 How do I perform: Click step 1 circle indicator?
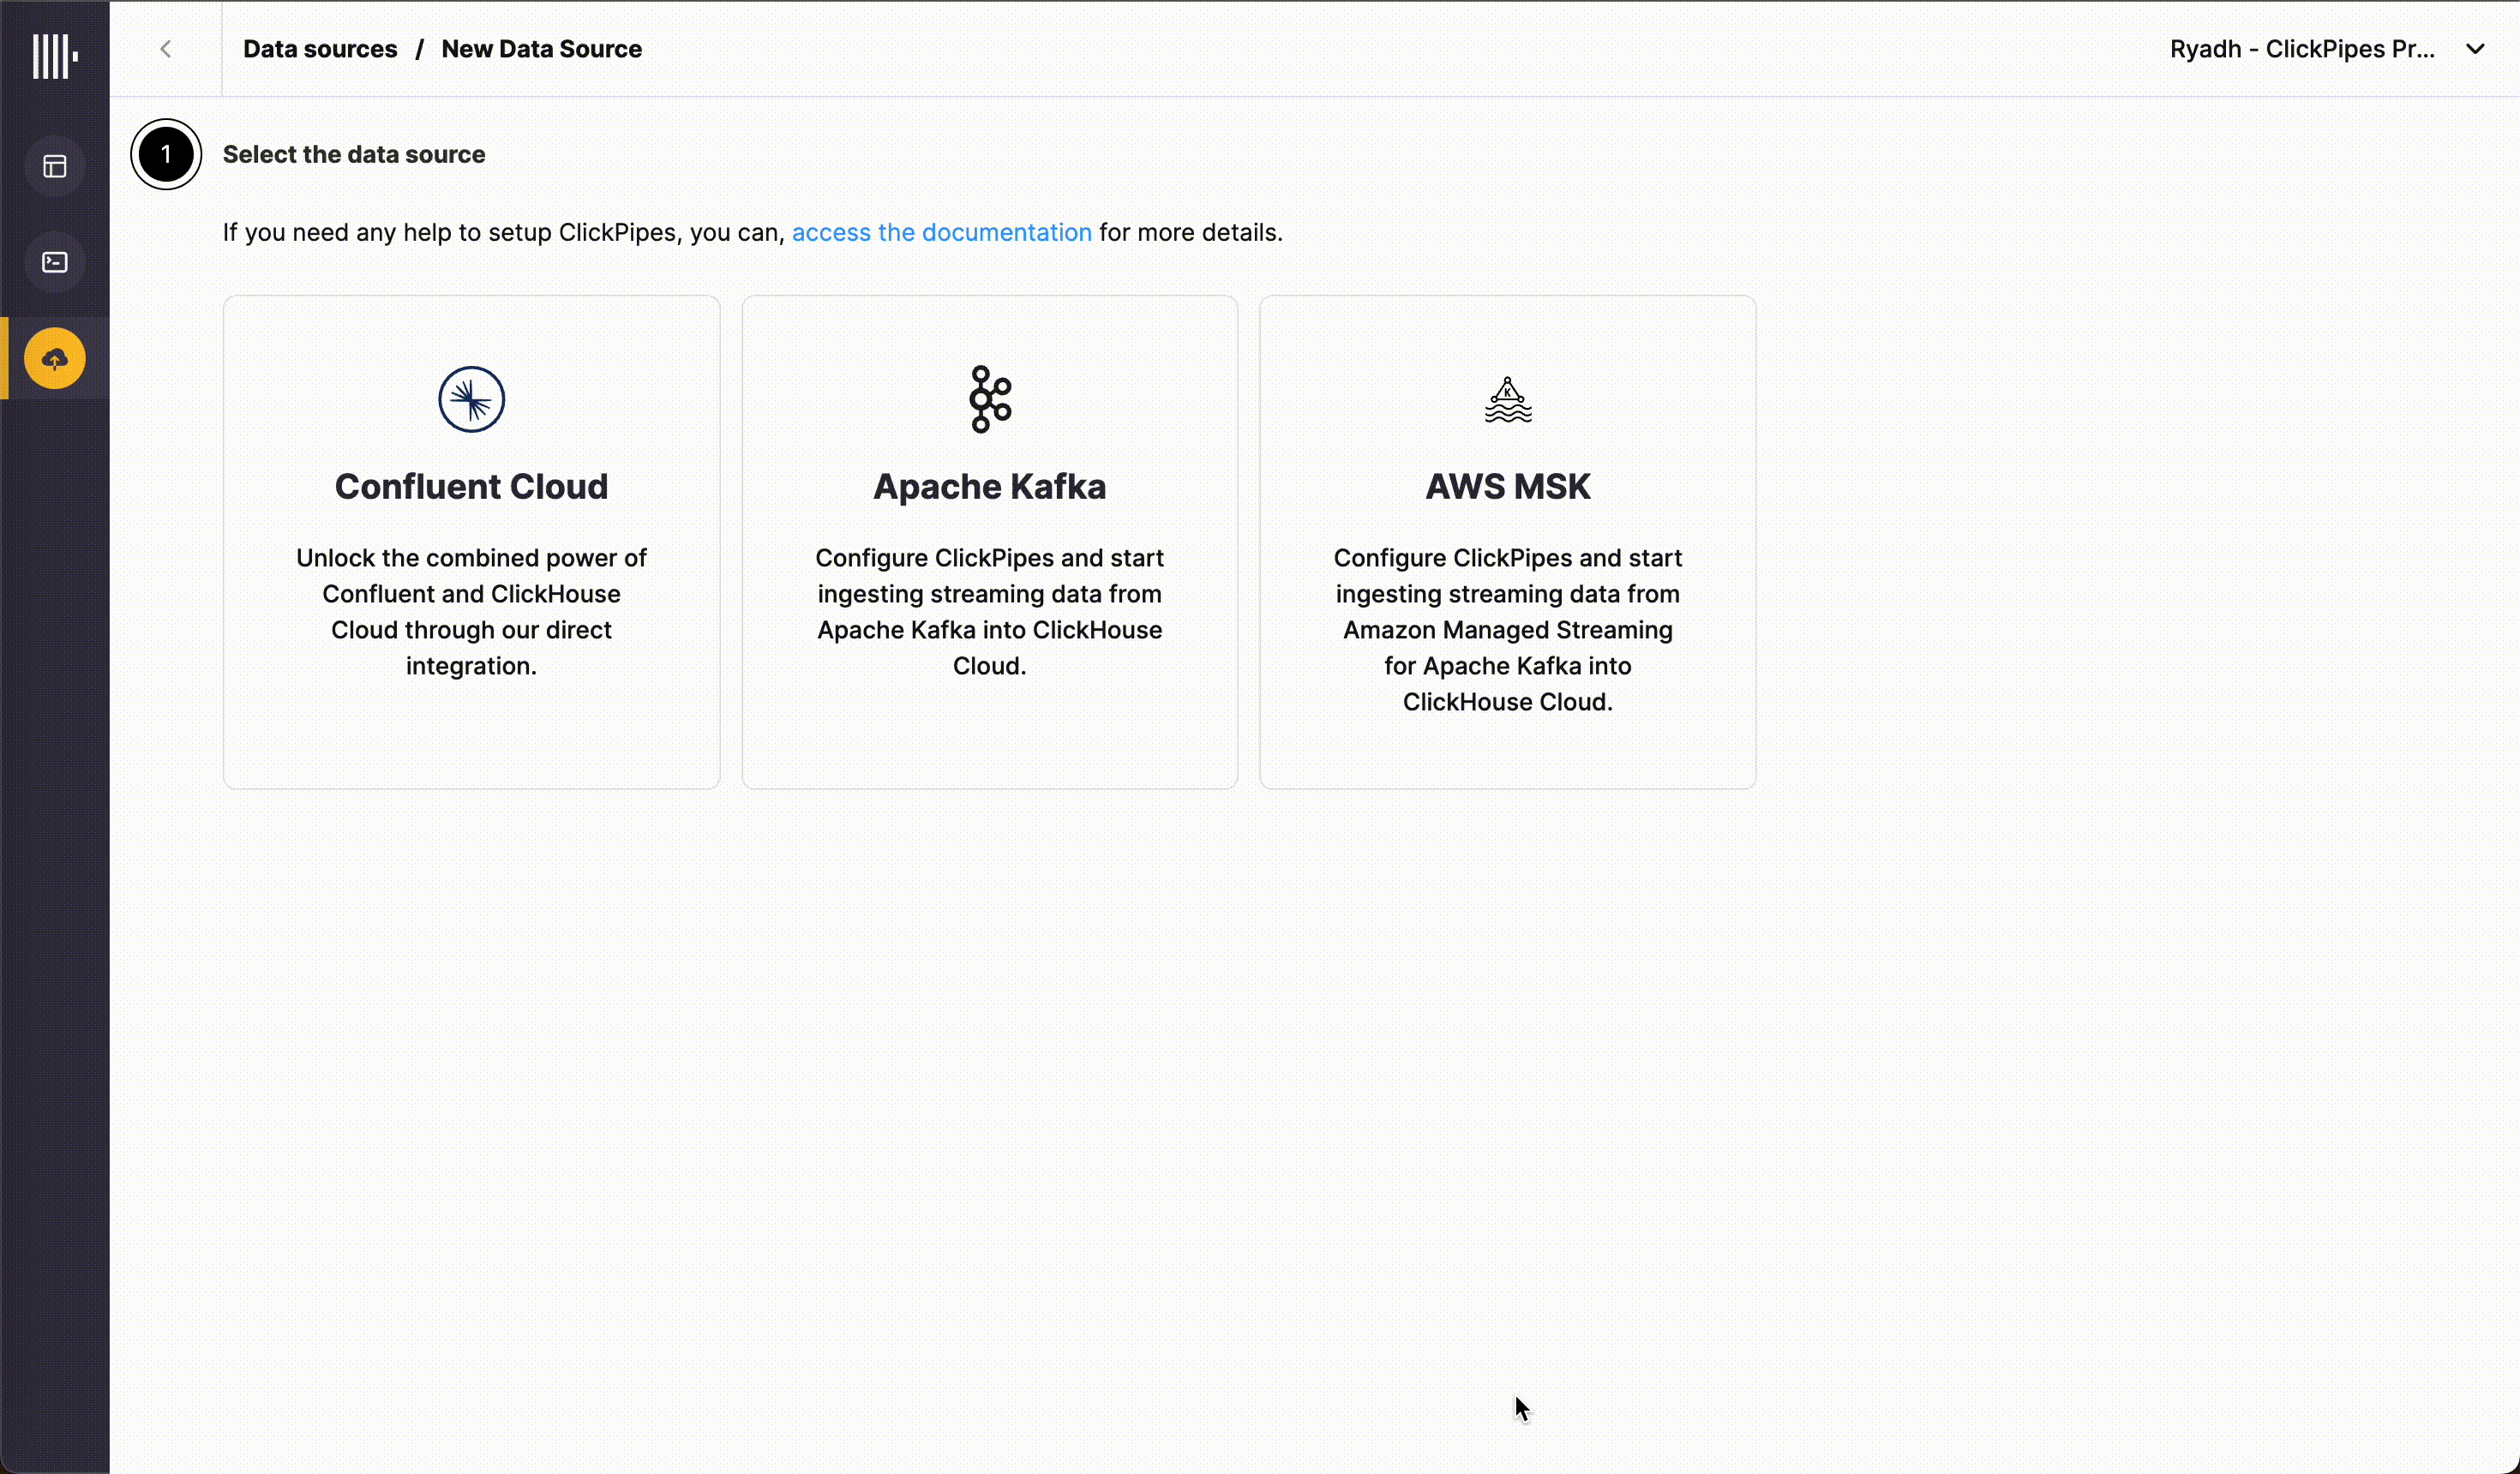click(166, 154)
